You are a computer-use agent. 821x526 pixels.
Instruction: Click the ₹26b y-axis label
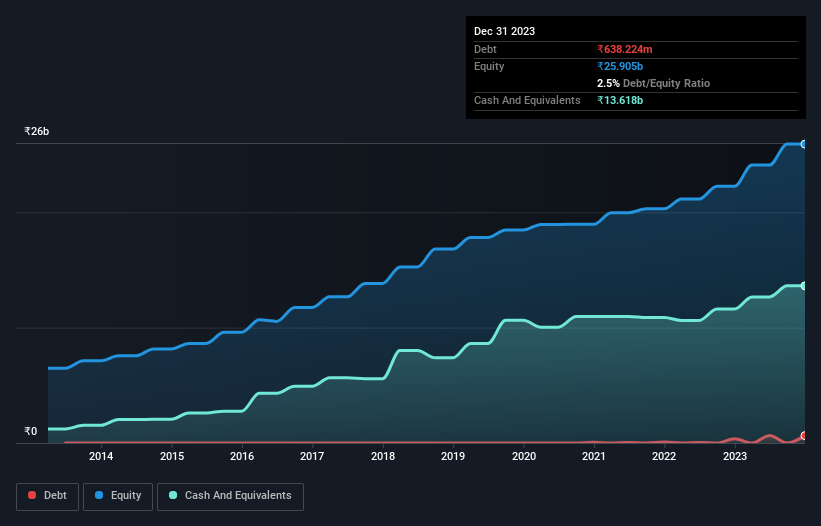[37, 131]
